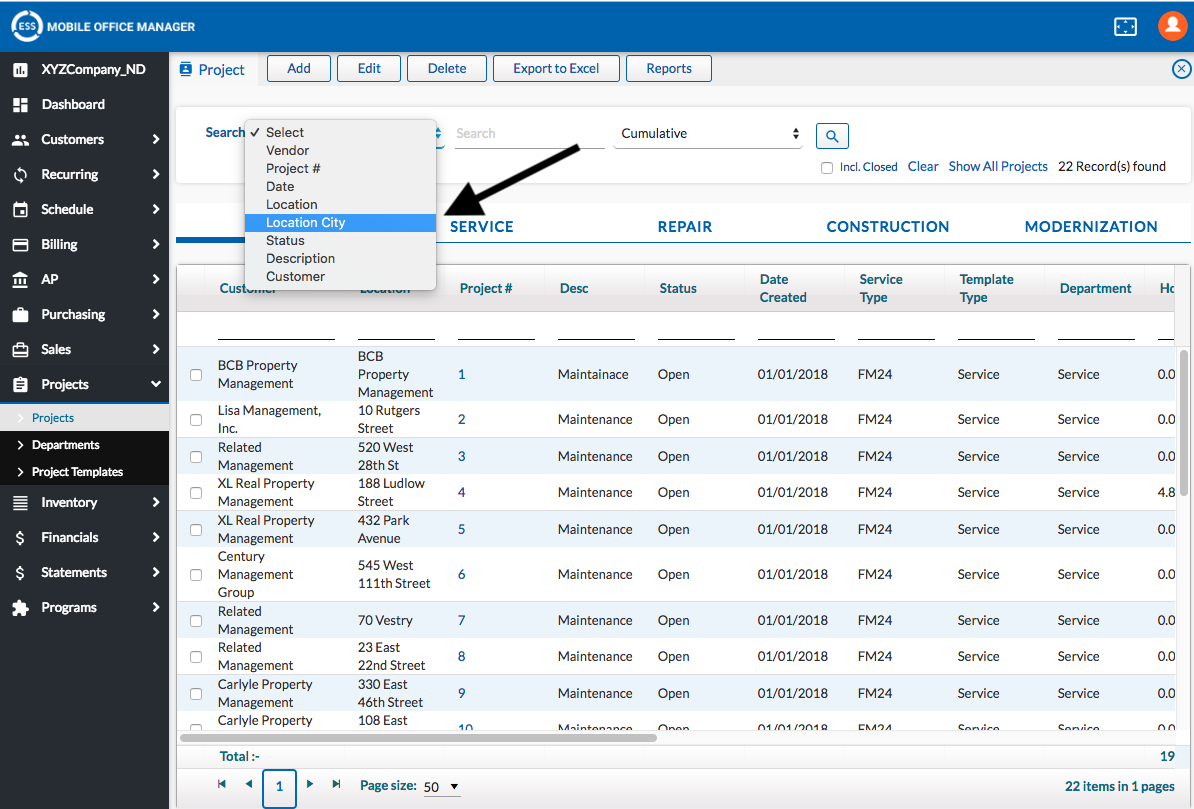The image size is (1194, 809).
Task: Close the Project panel with X icon
Action: pos(1181,69)
